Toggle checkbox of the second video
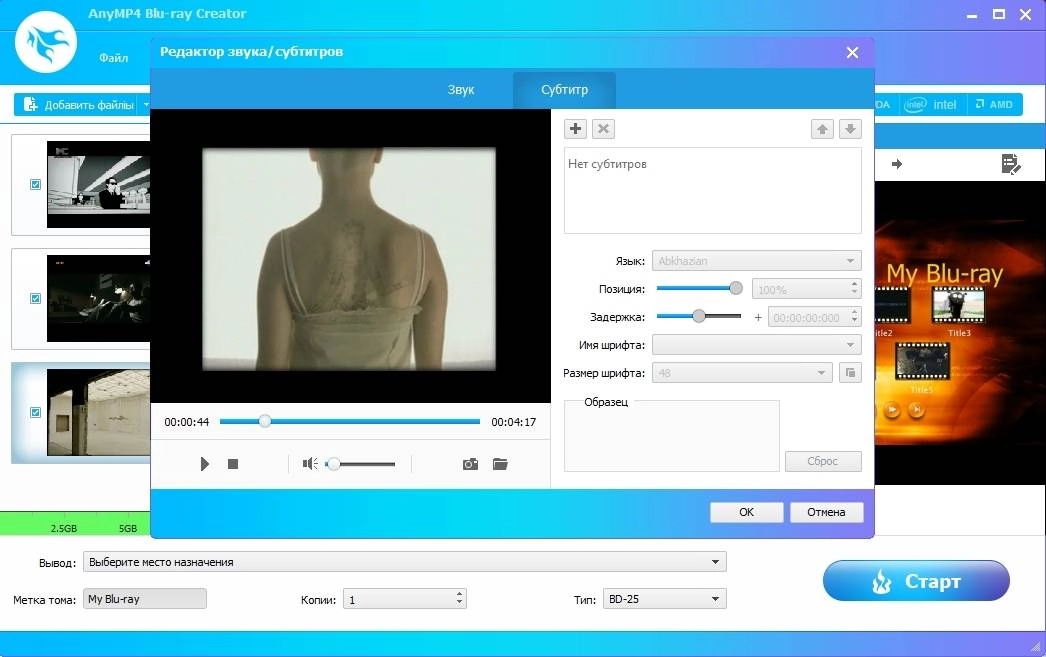The image size is (1046, 657). (x=35, y=299)
